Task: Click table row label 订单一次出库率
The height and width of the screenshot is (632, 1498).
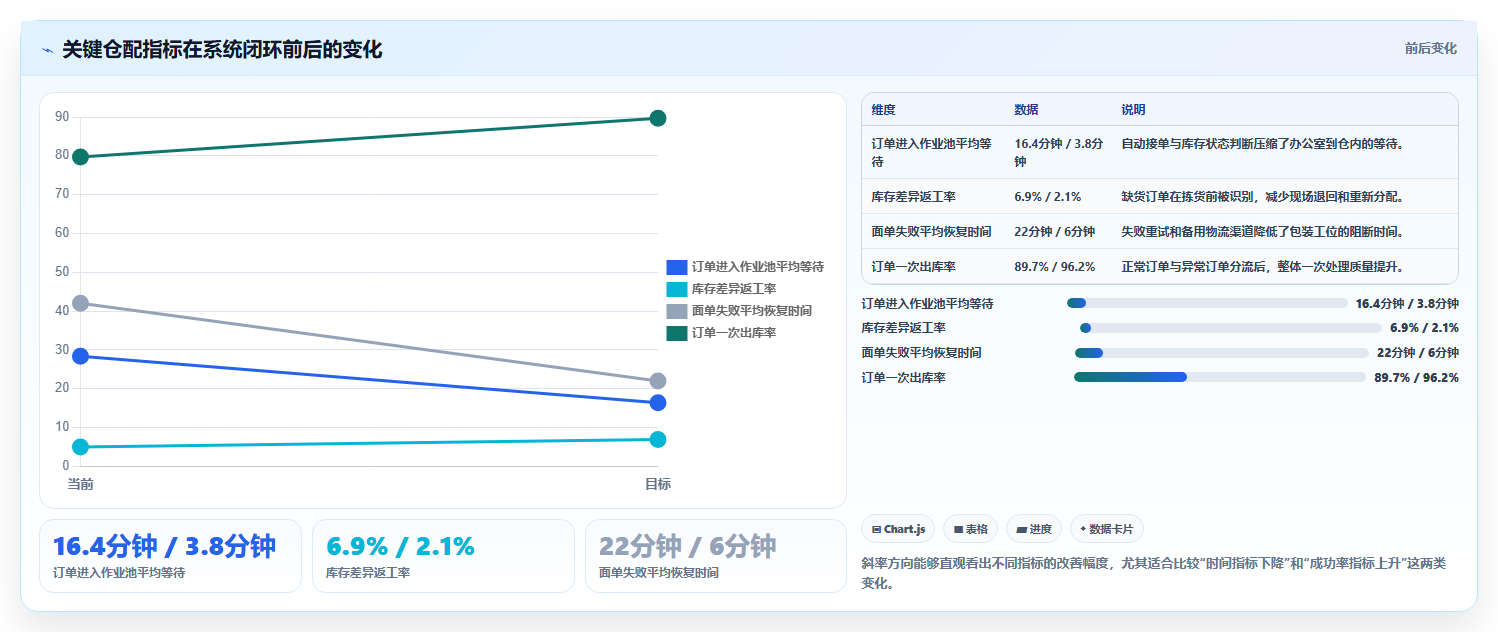Action: (914, 267)
